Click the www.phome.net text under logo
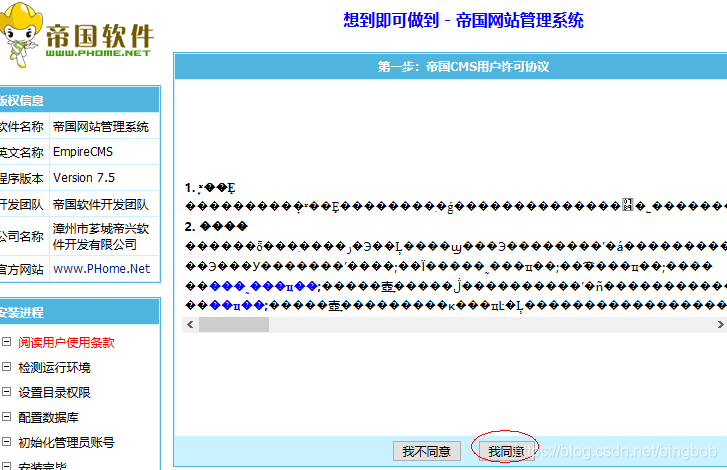This screenshot has height=470, width=727. 98,53
